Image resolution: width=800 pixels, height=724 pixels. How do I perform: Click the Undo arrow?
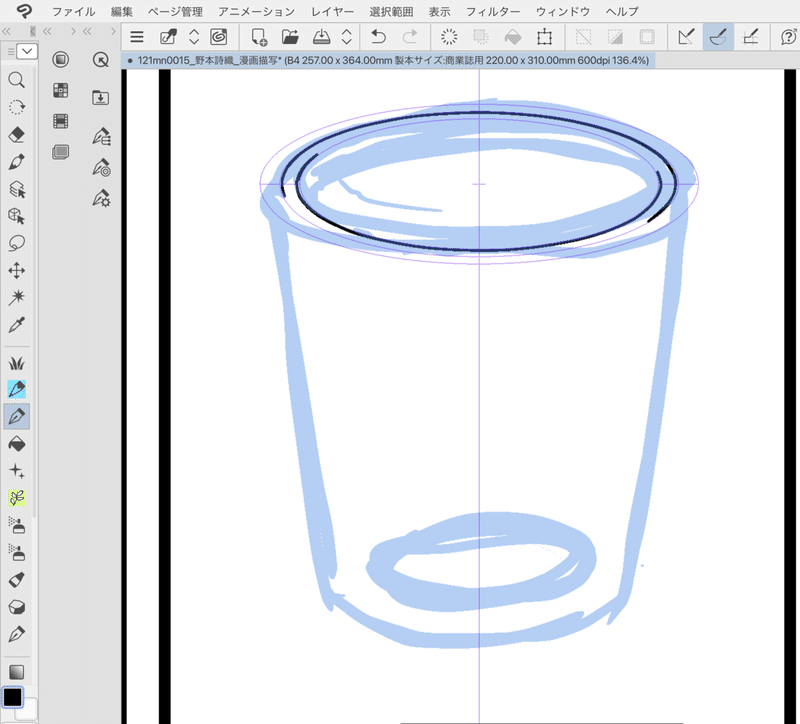click(x=378, y=37)
